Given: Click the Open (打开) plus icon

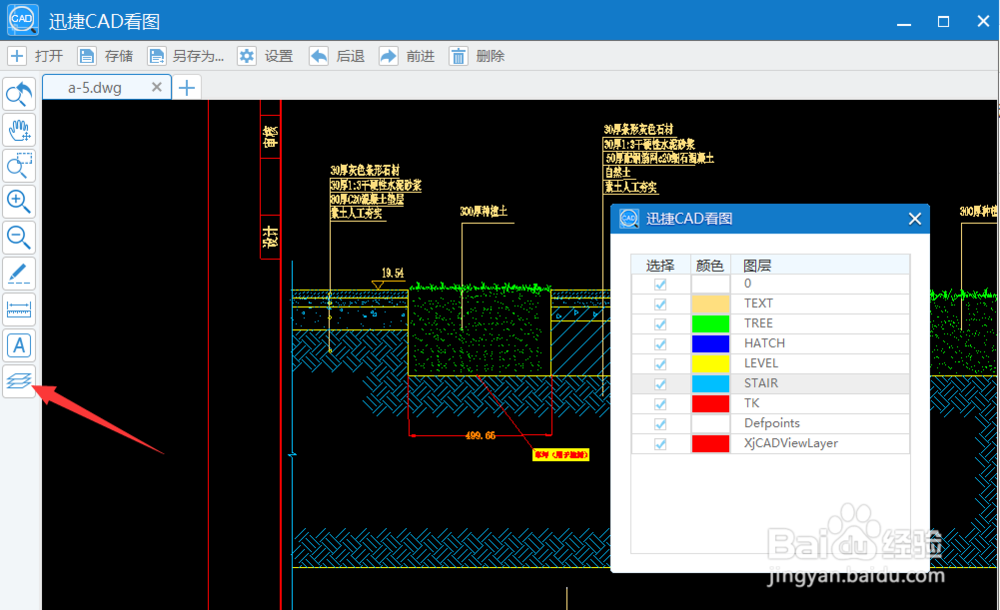Looking at the screenshot, I should coord(17,56).
